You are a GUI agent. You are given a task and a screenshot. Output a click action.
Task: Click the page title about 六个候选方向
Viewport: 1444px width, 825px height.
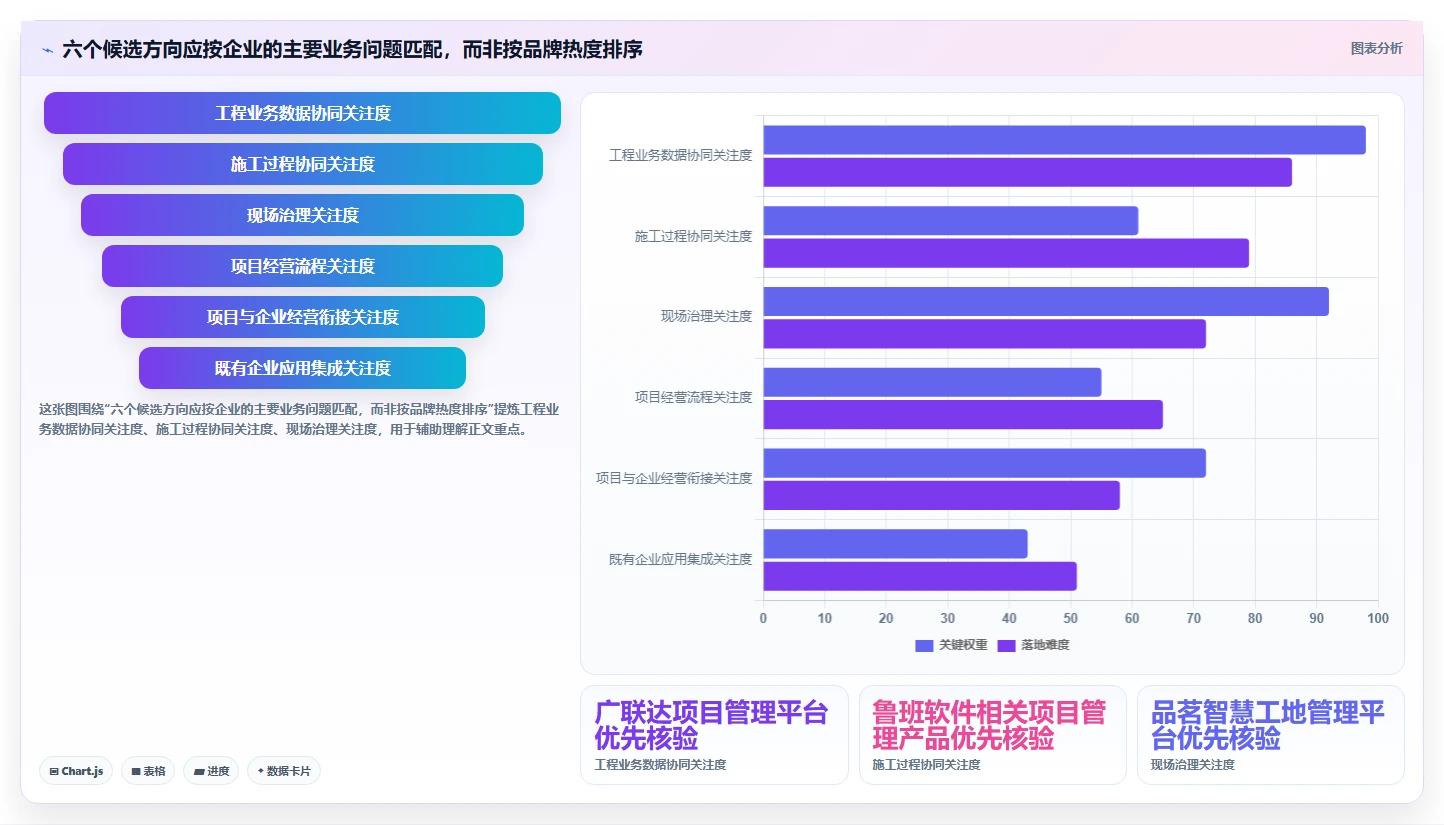[x=352, y=49]
